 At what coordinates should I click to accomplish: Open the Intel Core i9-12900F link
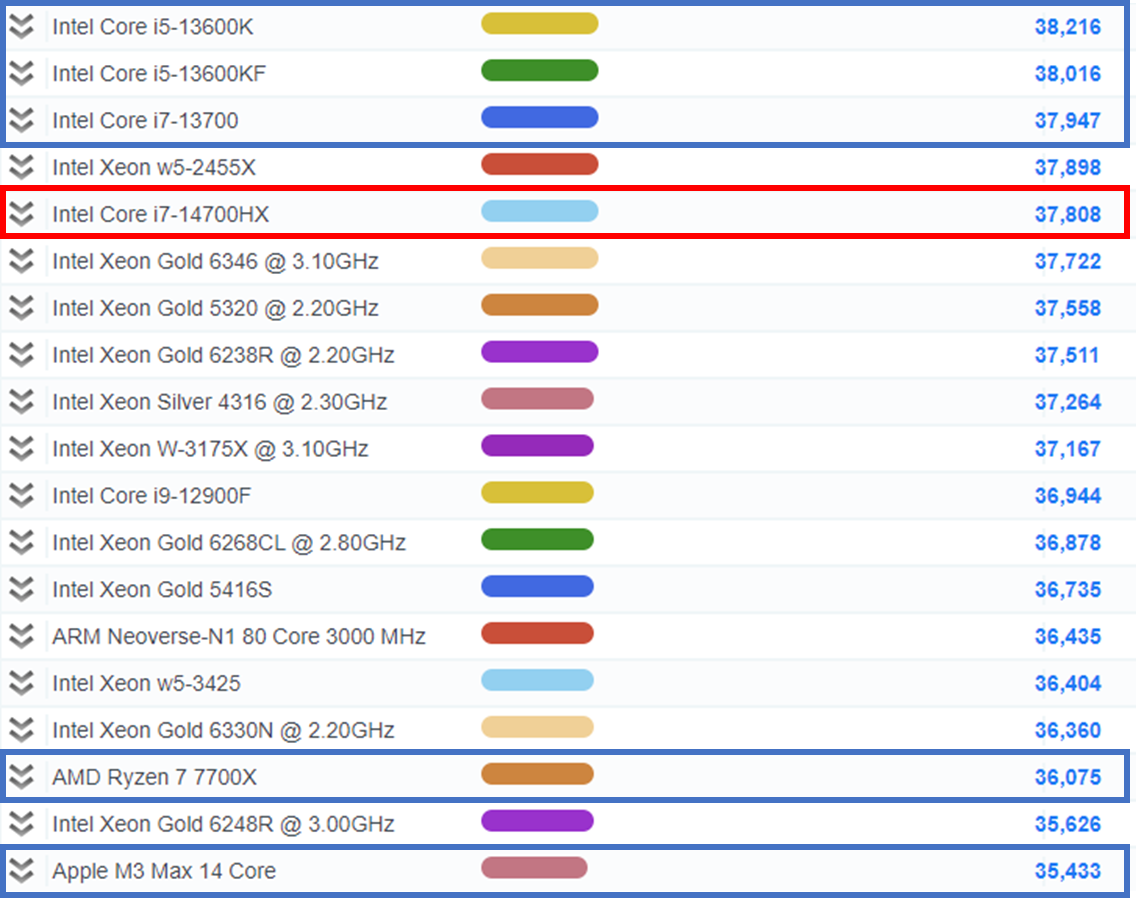point(151,496)
